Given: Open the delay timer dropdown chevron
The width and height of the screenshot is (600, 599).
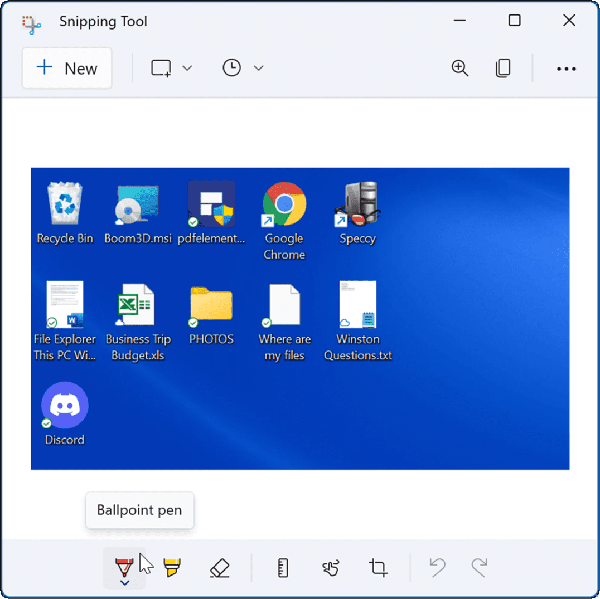Looking at the screenshot, I should pos(259,68).
